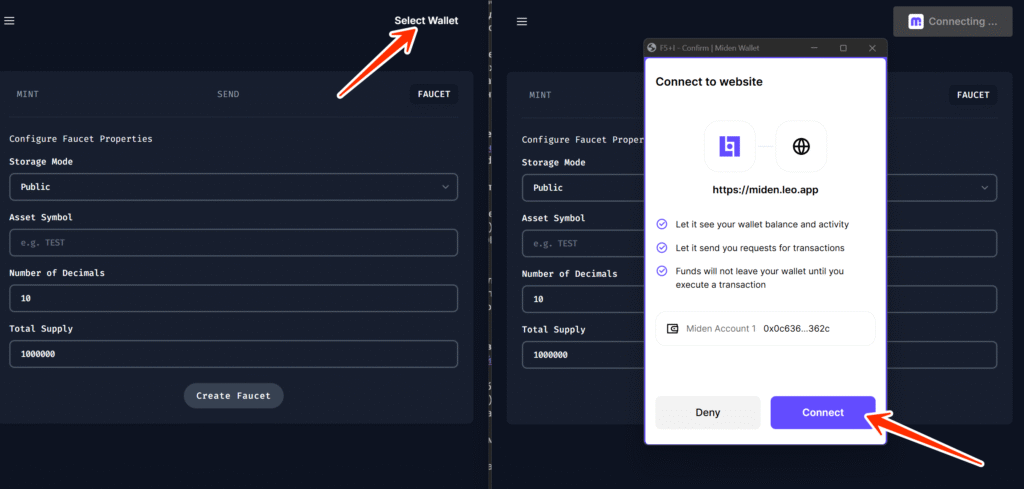Maximize the Miden Wallet popup window
The image size is (1024, 489).
pos(843,48)
